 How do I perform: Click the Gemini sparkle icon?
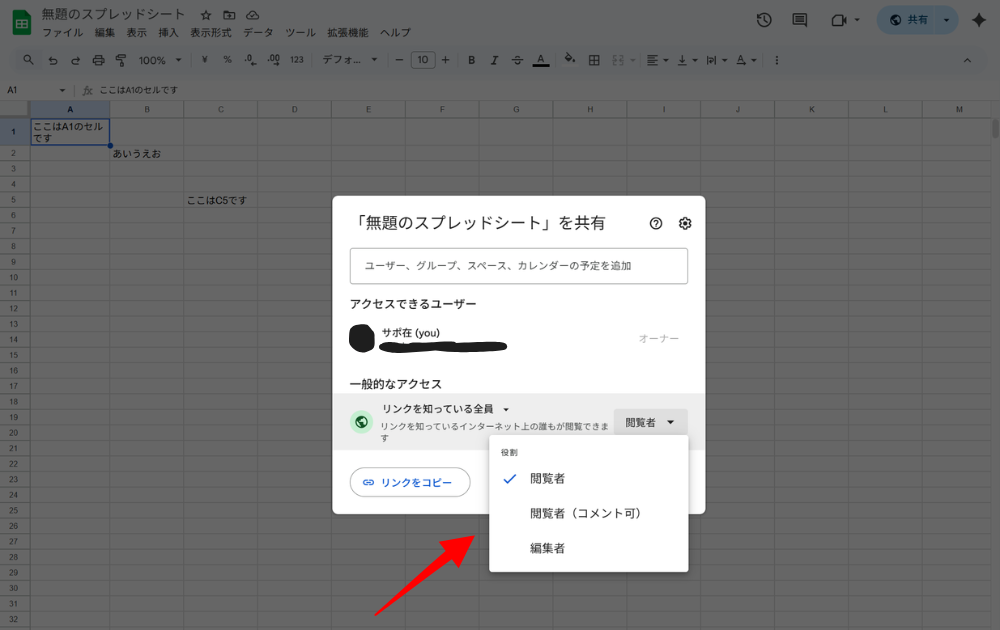point(978,20)
